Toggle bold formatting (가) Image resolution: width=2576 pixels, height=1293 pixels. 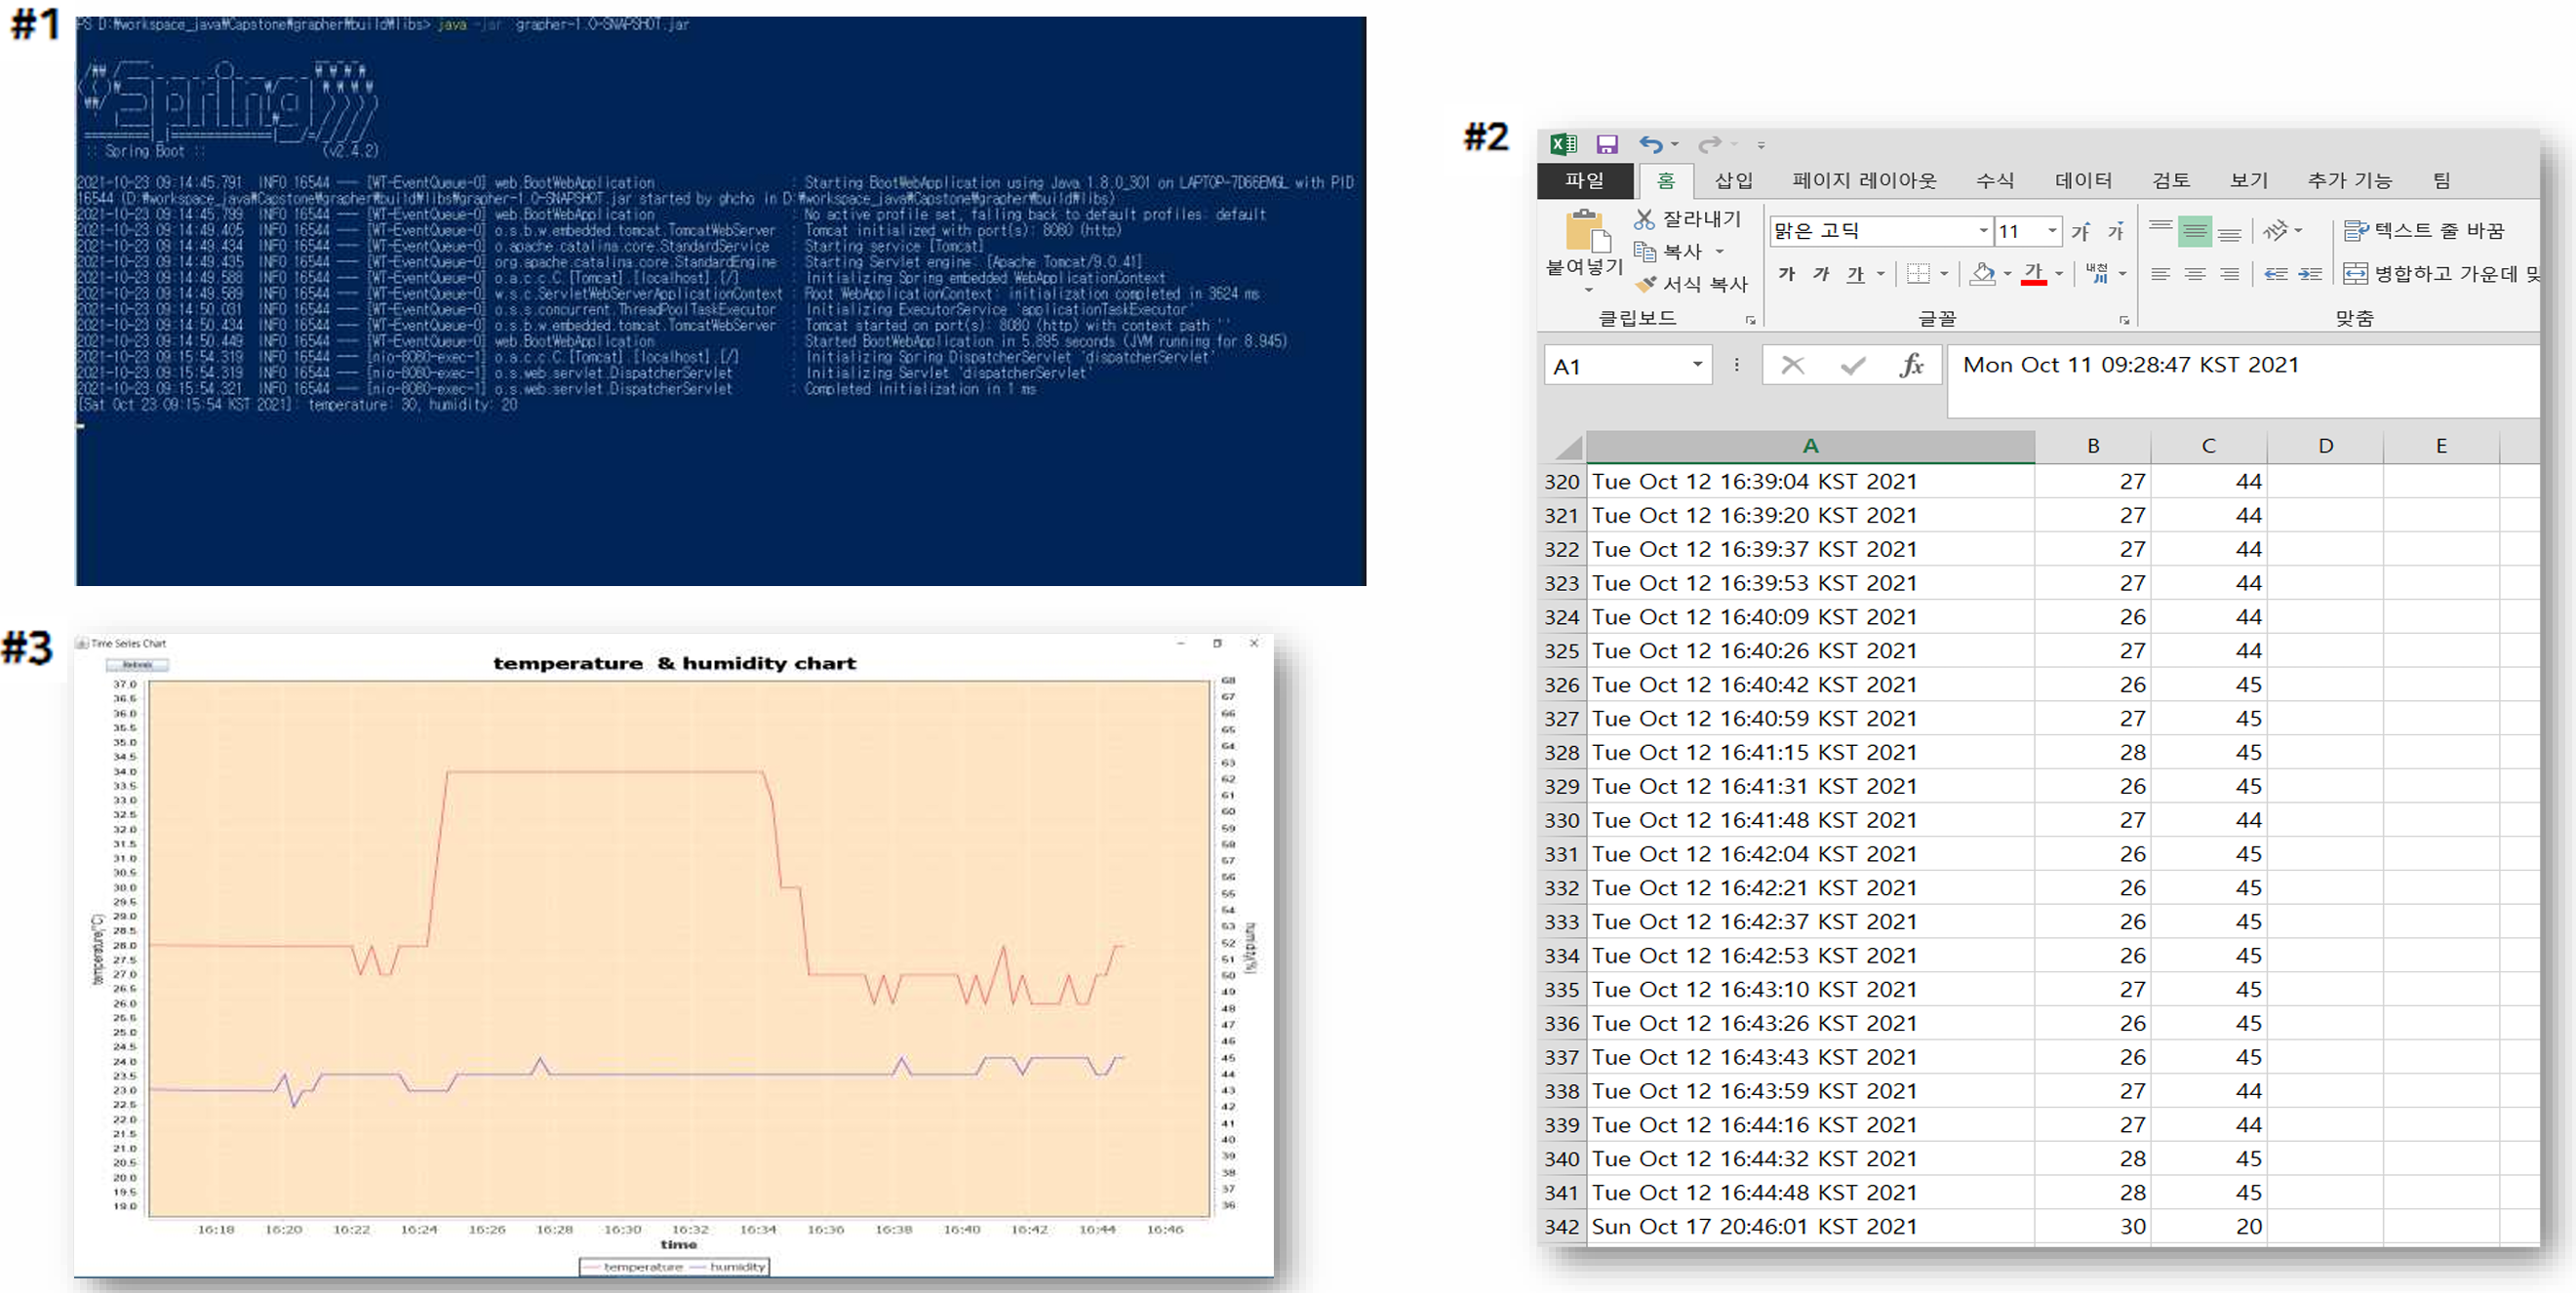click(1786, 274)
